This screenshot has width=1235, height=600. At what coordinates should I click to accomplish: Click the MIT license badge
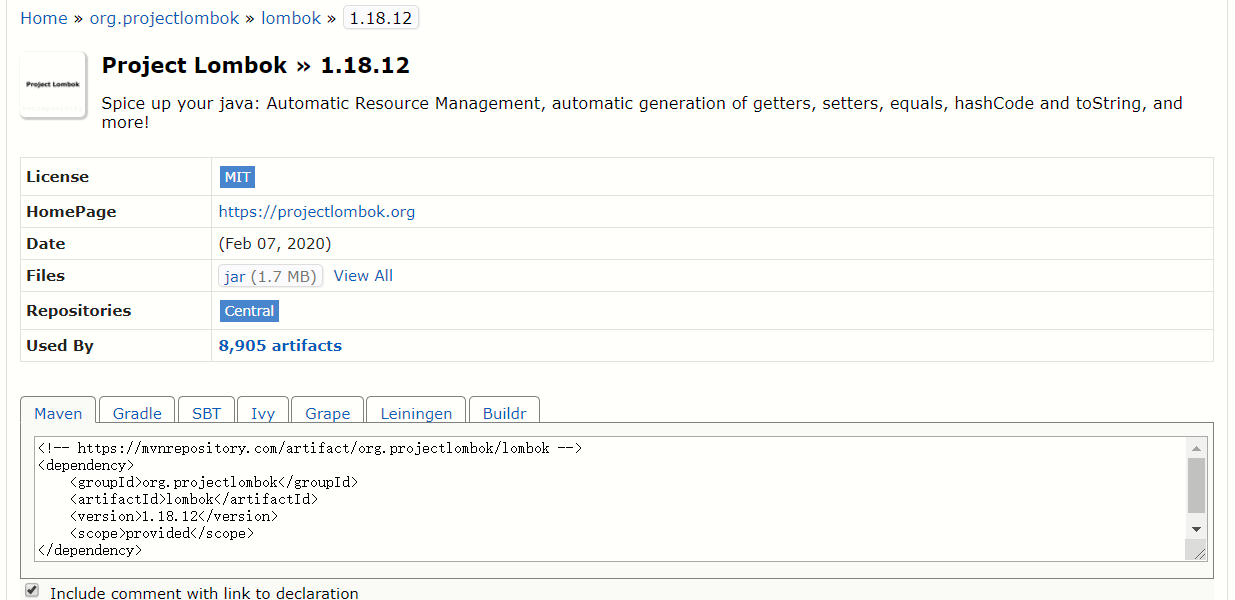[x=238, y=177]
